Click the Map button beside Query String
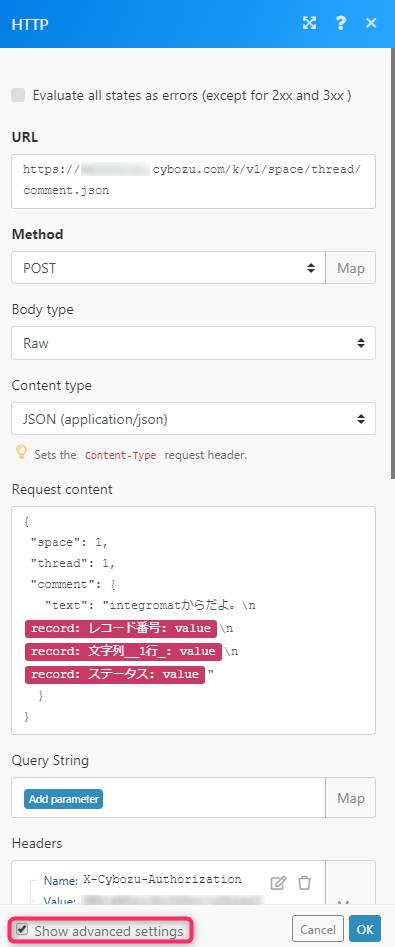The image size is (395, 947). click(x=351, y=798)
